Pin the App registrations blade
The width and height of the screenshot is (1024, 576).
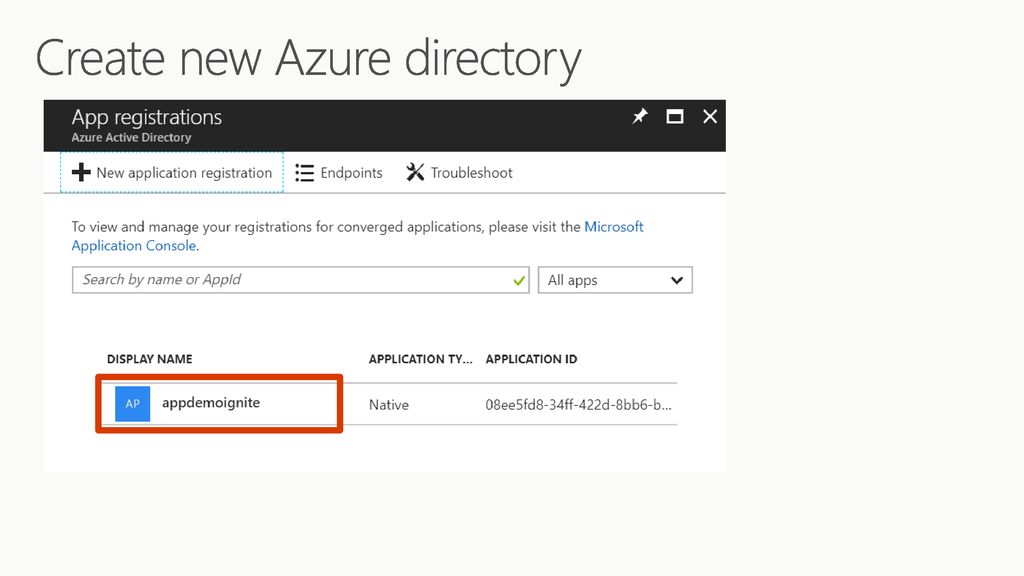[x=639, y=116]
